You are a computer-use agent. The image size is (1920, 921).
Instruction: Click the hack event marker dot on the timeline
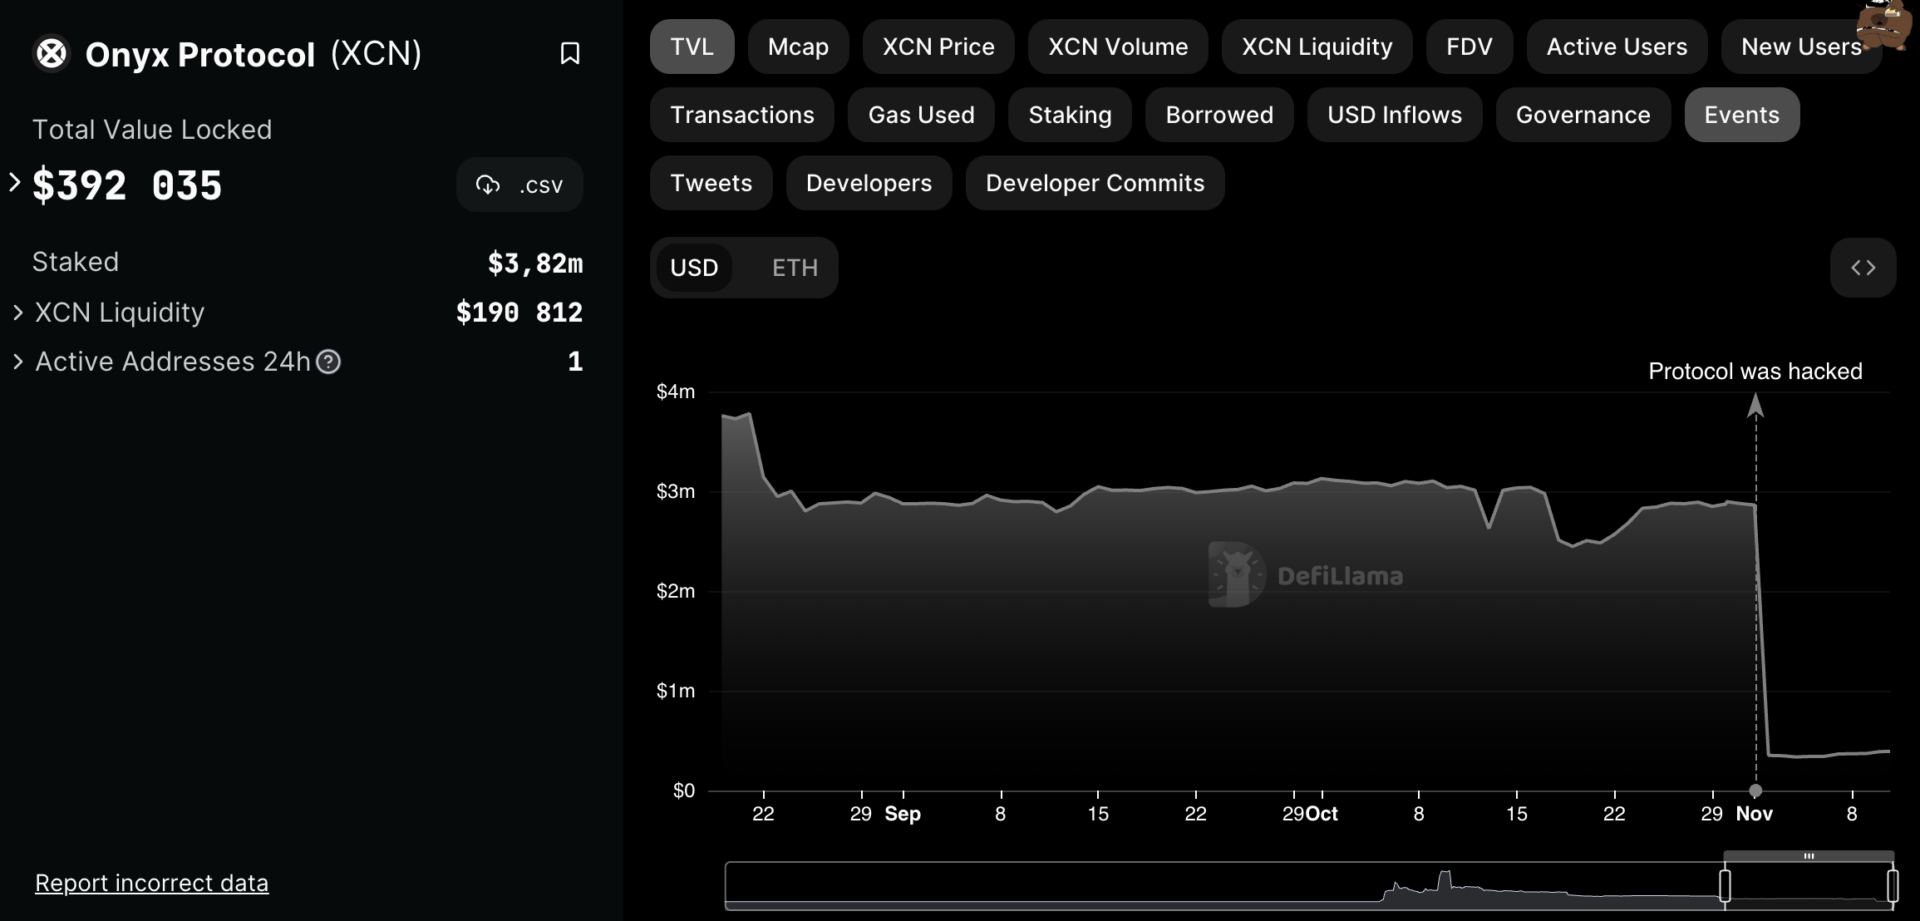[x=1755, y=791]
